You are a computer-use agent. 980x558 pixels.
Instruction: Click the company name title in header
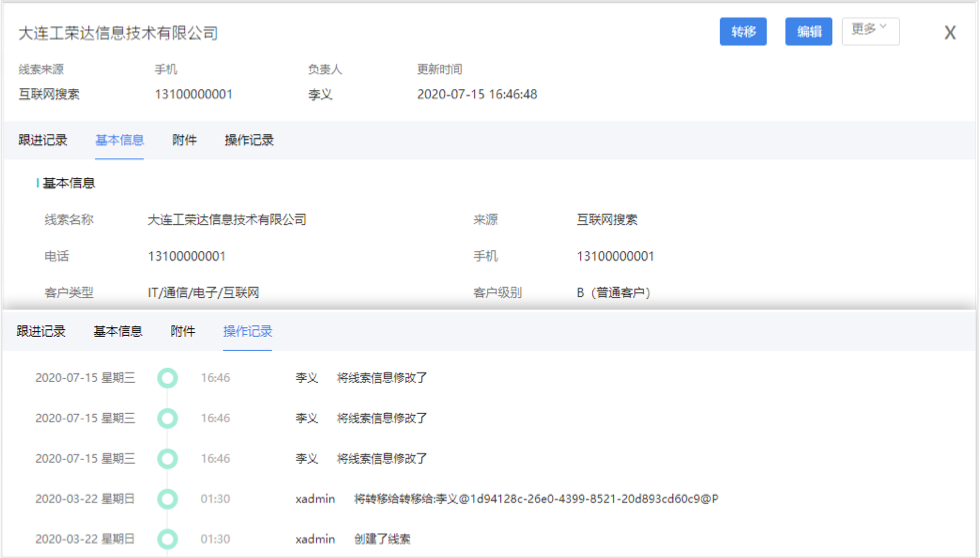118,33
